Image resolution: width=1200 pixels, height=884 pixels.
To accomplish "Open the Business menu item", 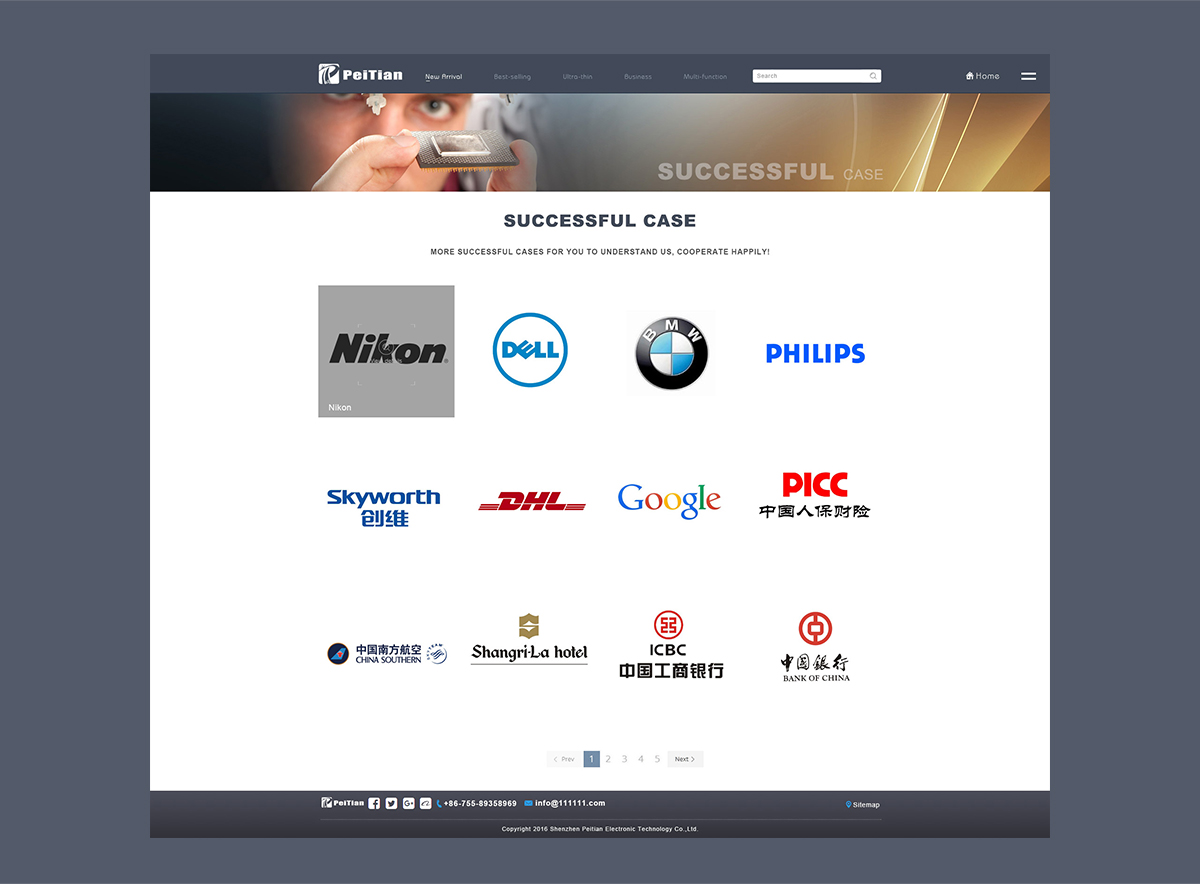I will 637,77.
